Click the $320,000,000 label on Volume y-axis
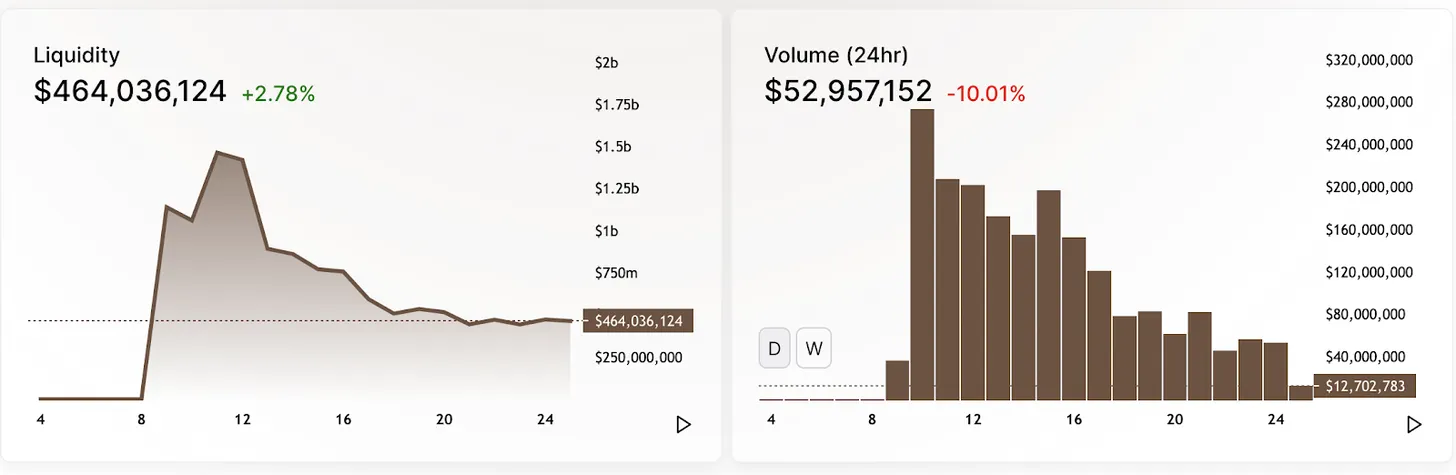The image size is (1456, 475). pos(1368,60)
